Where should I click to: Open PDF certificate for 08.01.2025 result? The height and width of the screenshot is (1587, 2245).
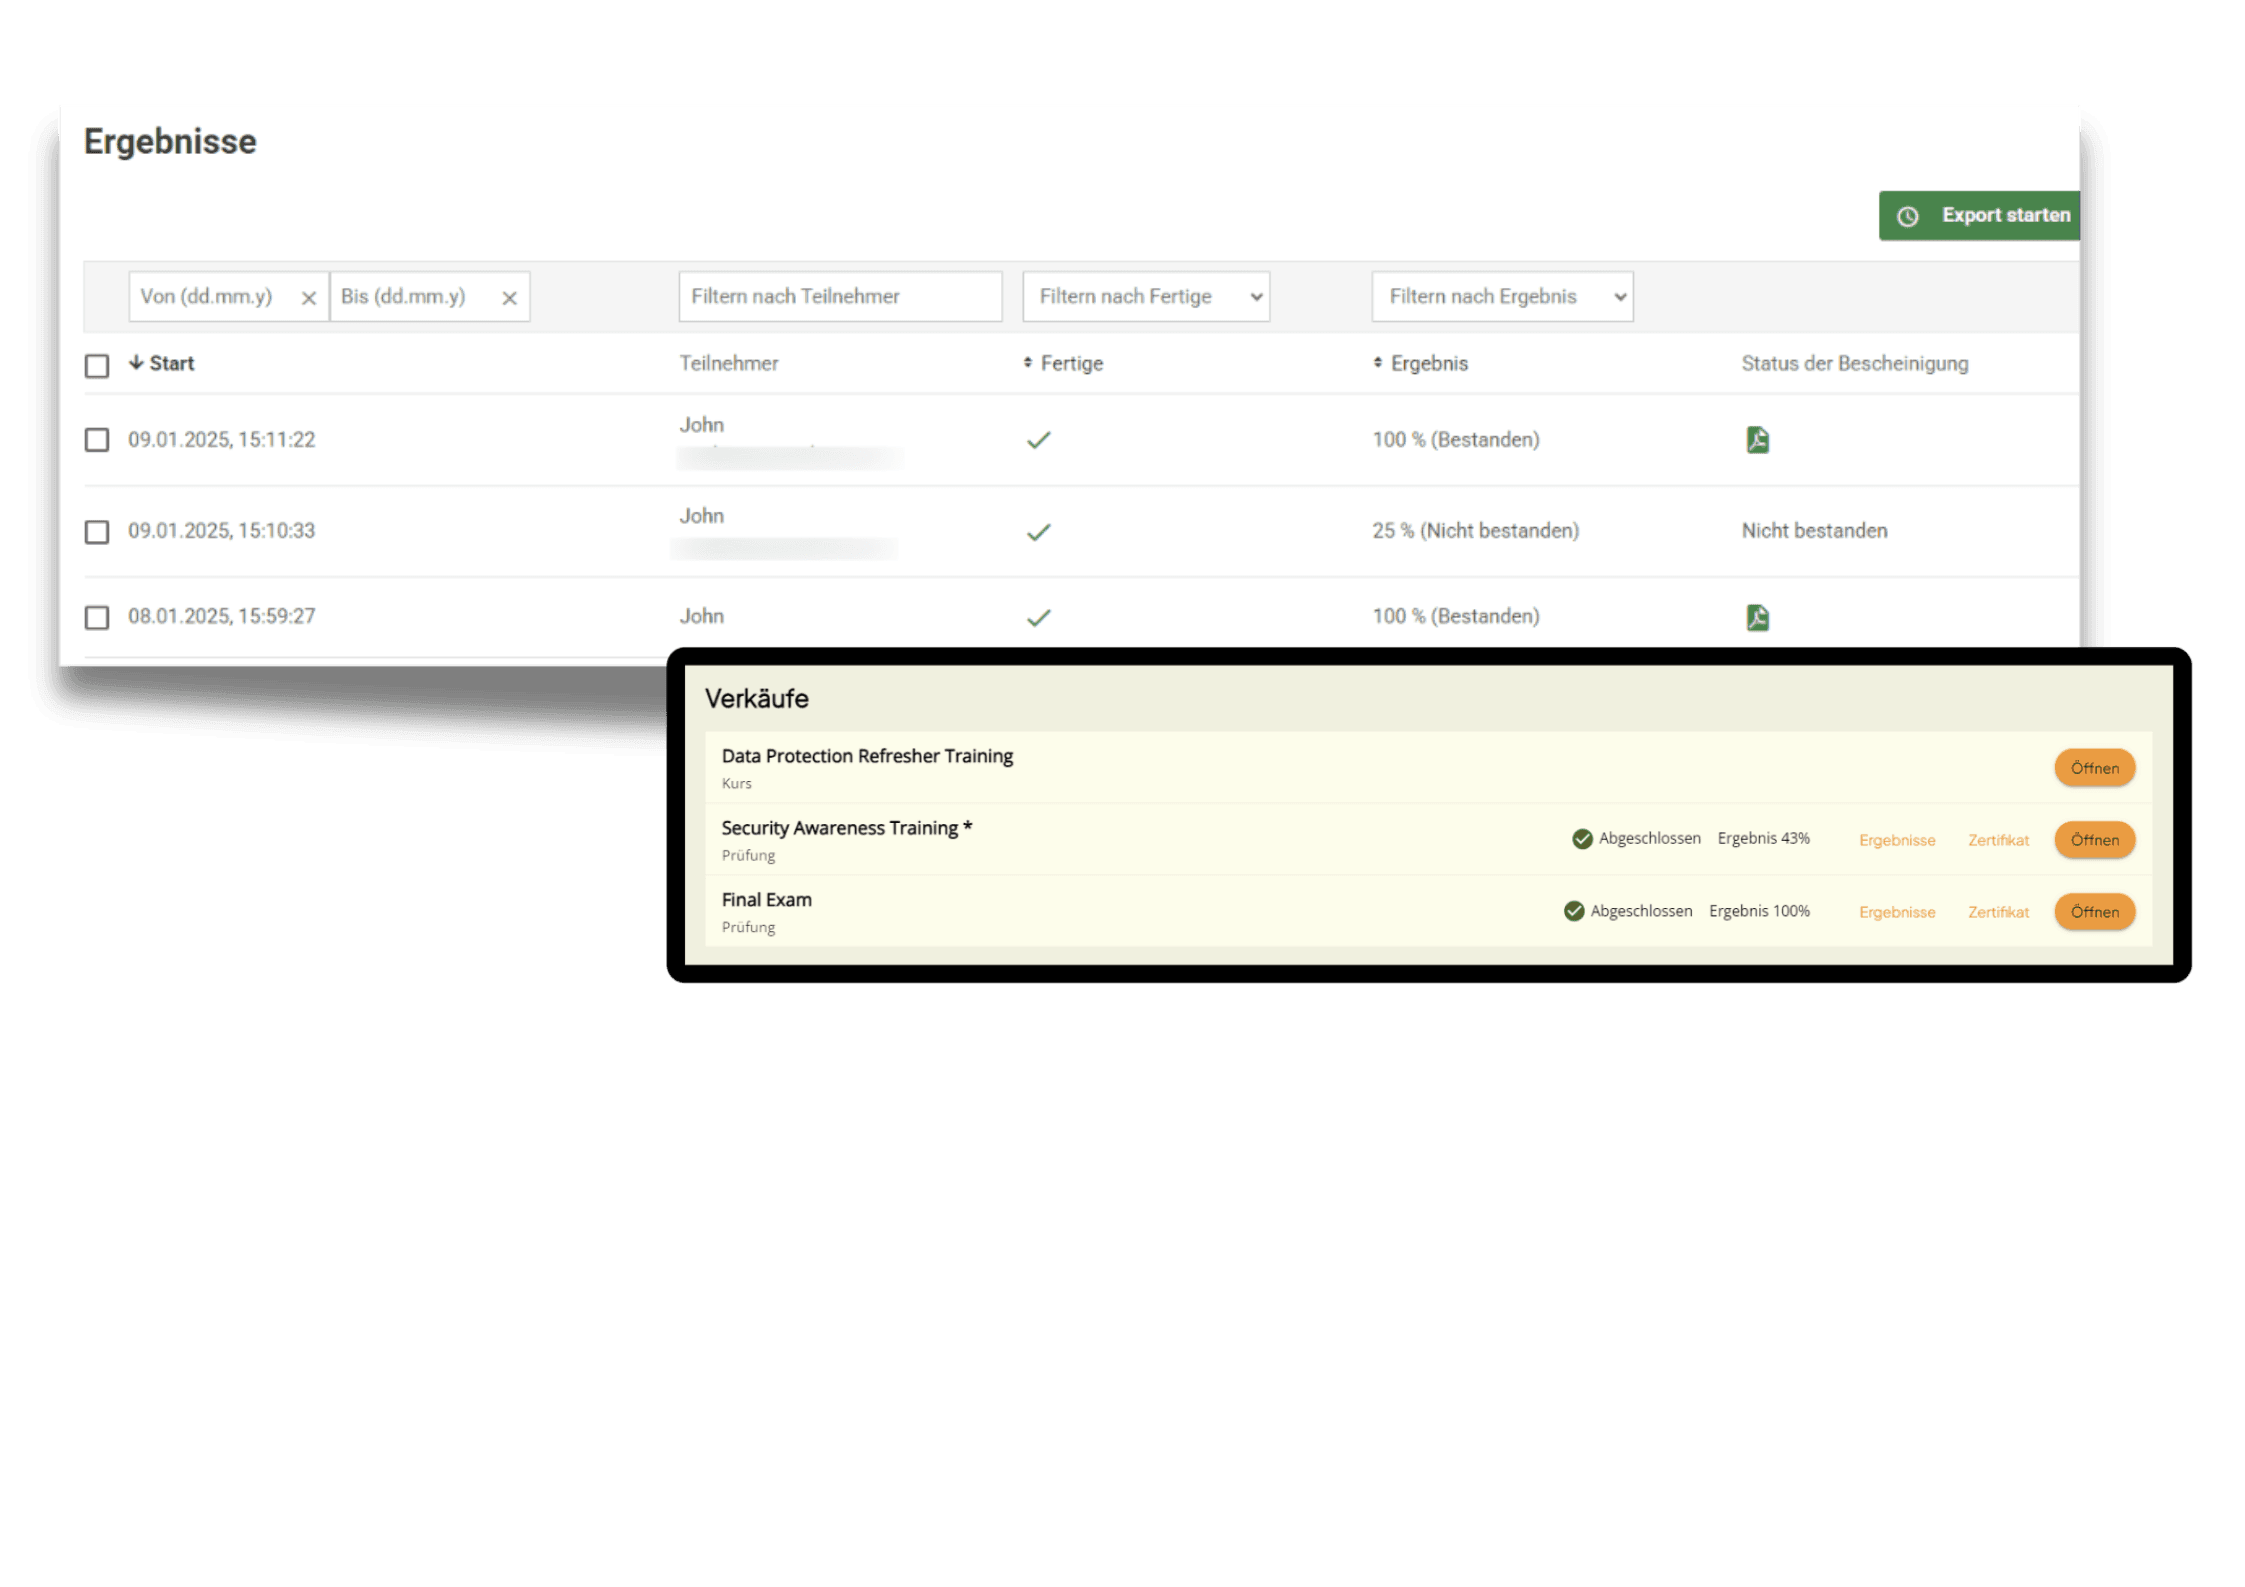click(1757, 617)
